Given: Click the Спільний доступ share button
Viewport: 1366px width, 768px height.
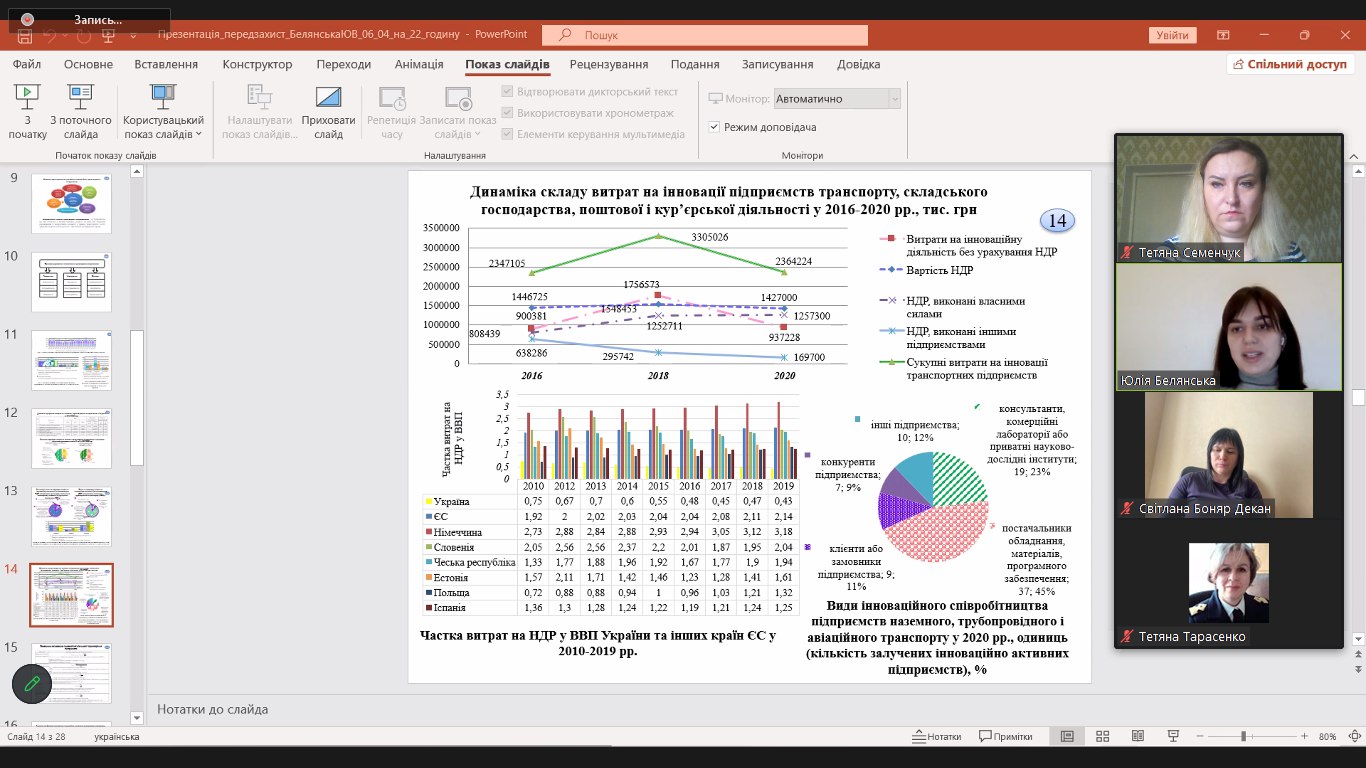Looking at the screenshot, I should click(1291, 64).
